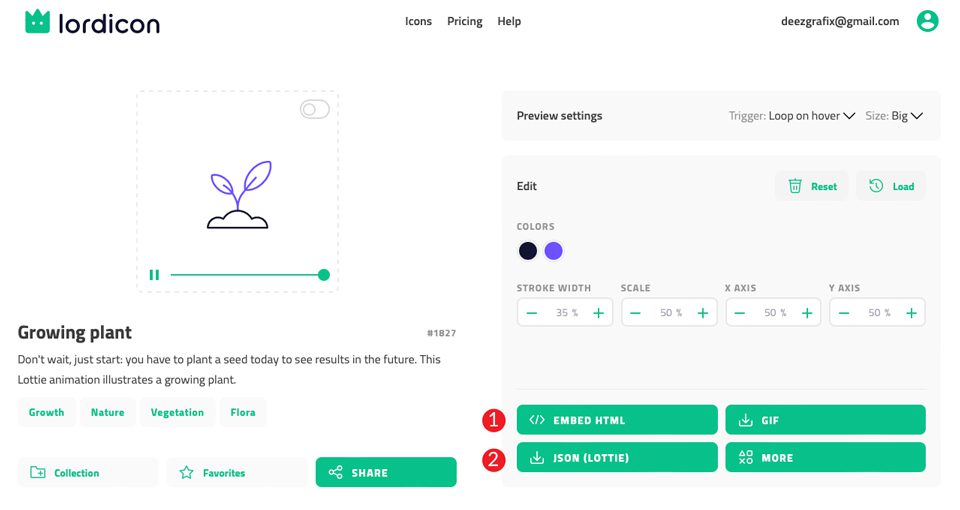Increase stroke width with plus button
This screenshot has height=510, width=960.
coord(599,313)
